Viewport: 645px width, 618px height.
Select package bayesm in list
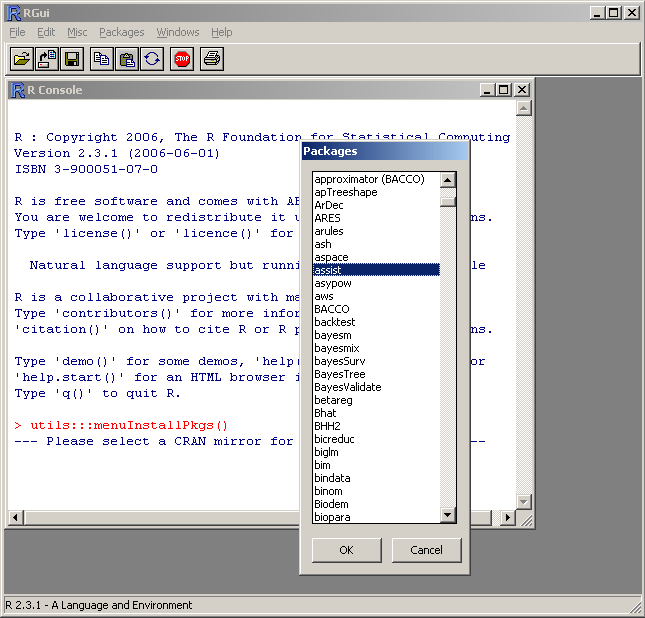click(x=376, y=335)
